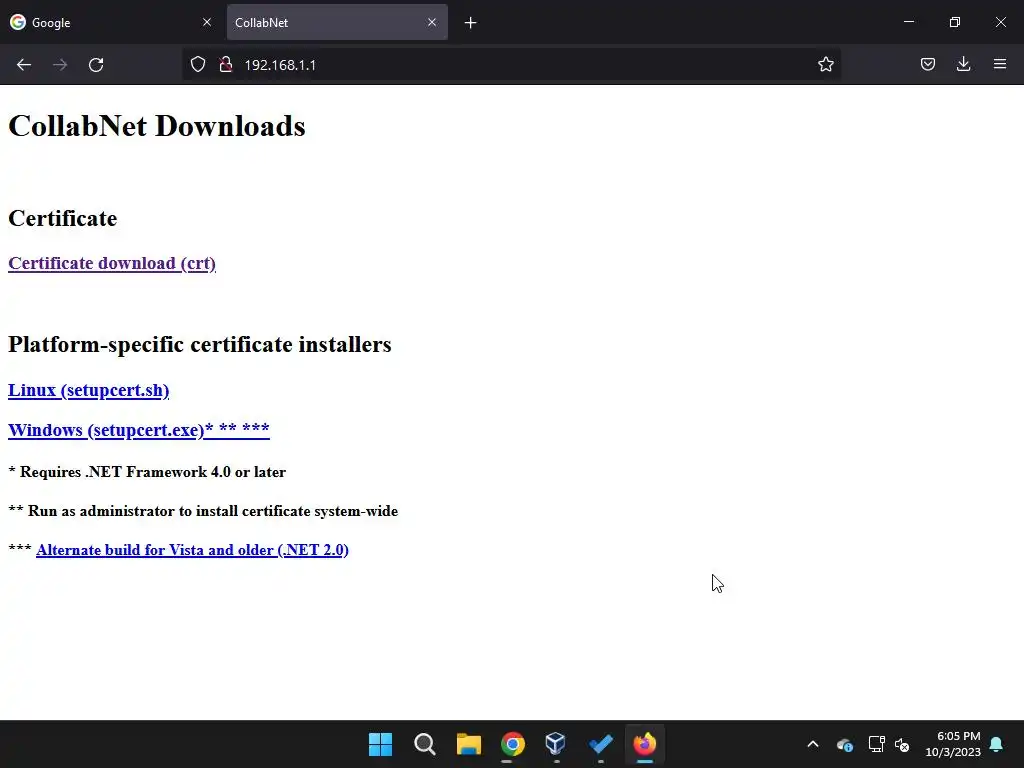
Task: Switch to the Google tab
Action: (x=111, y=22)
